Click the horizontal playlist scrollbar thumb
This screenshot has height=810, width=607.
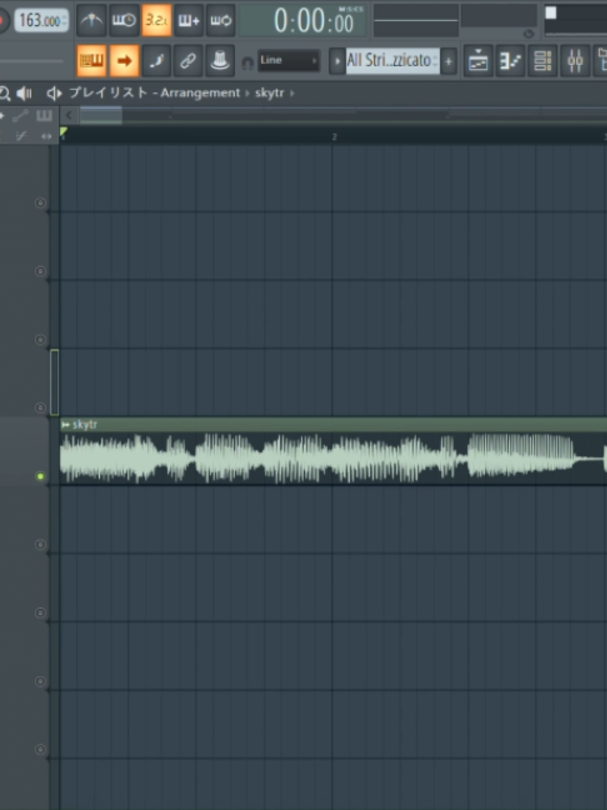click(x=101, y=116)
